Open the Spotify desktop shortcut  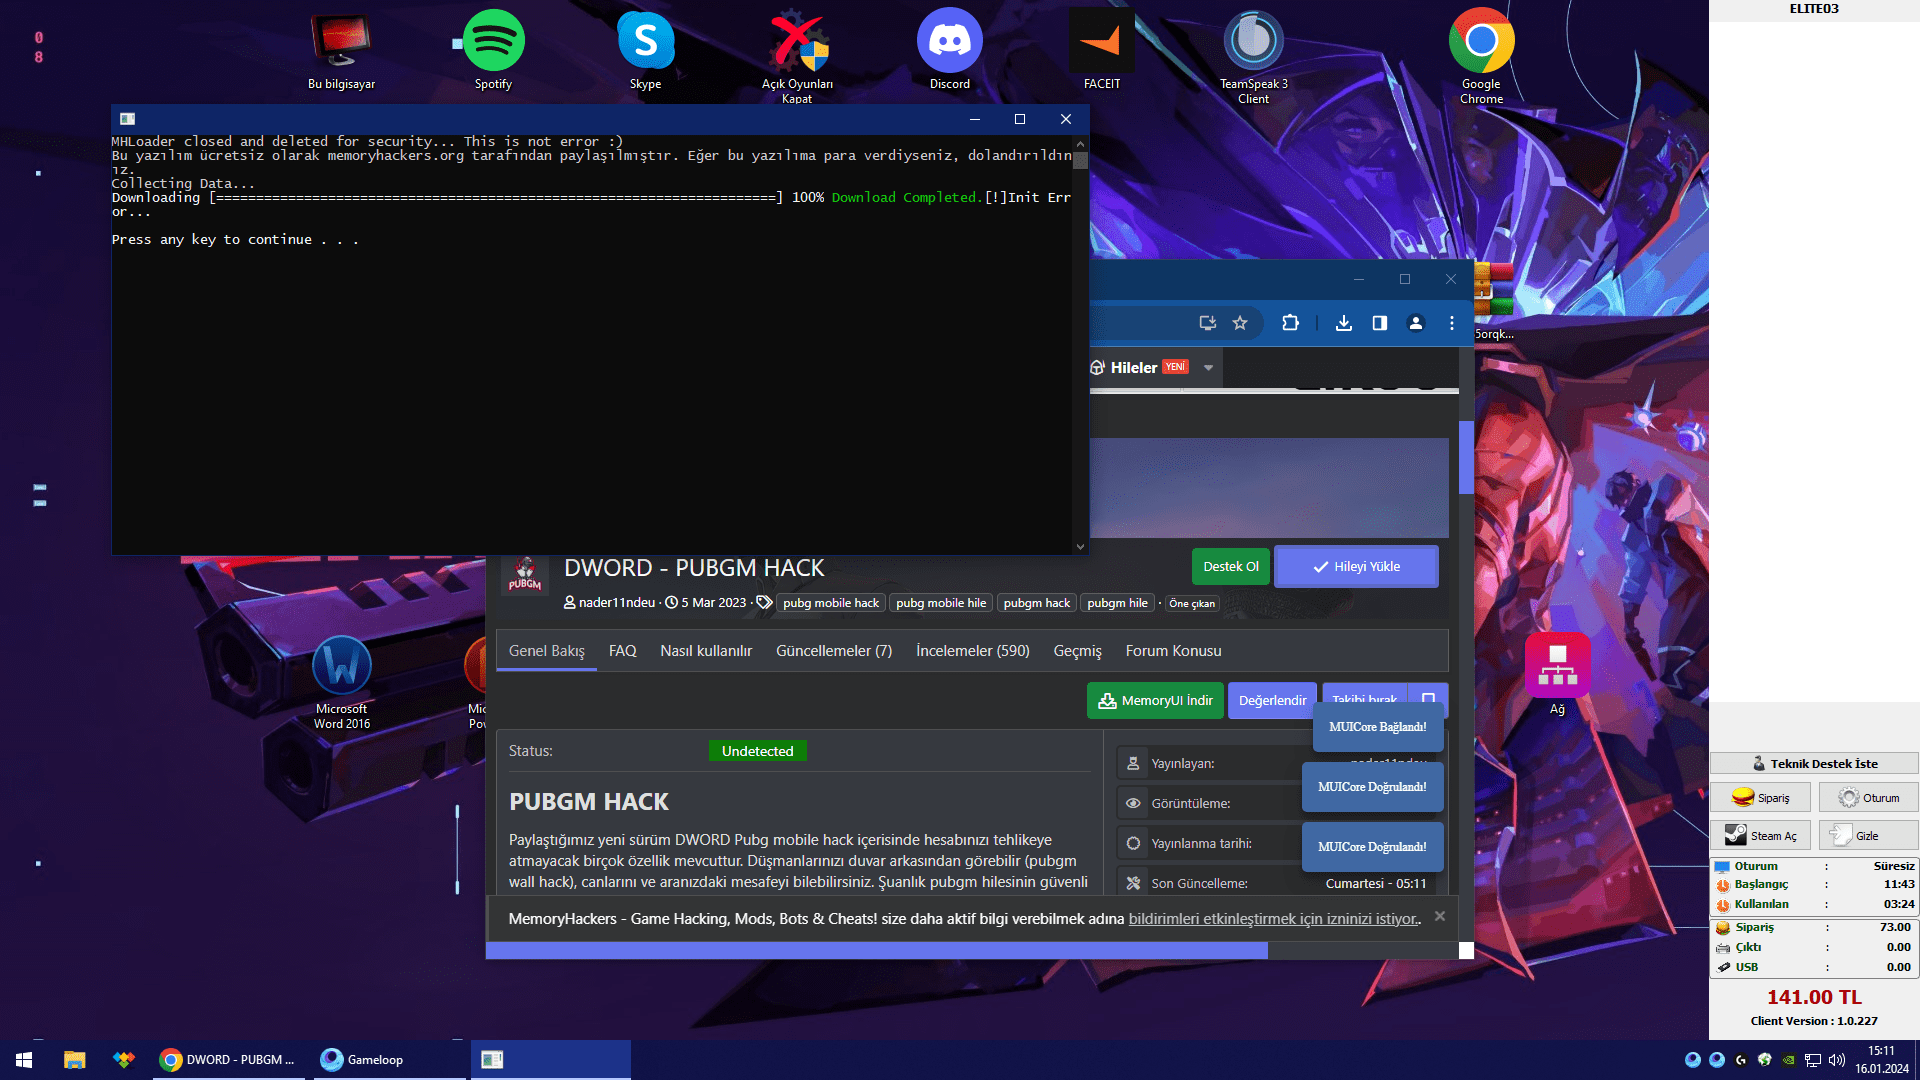pos(493,50)
